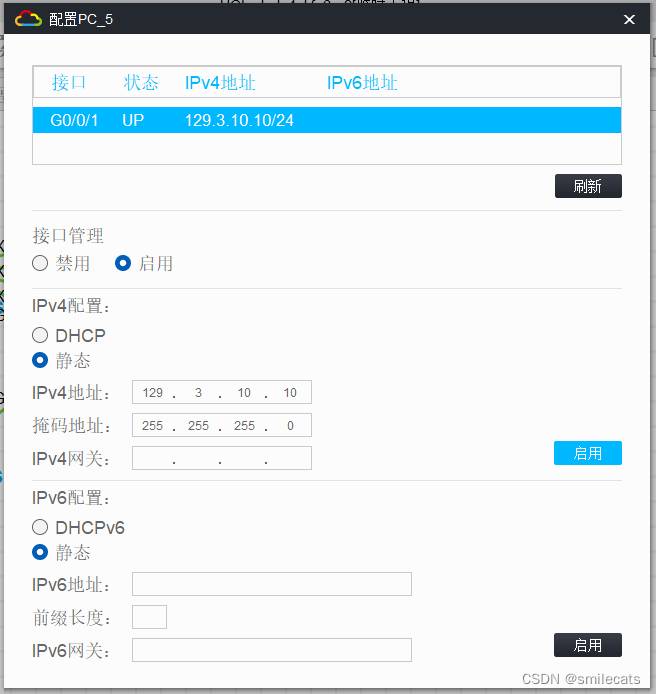This screenshot has width=656, height=694.
Task: Click the IPv6地址 input field
Action: pyautogui.click(x=272, y=584)
